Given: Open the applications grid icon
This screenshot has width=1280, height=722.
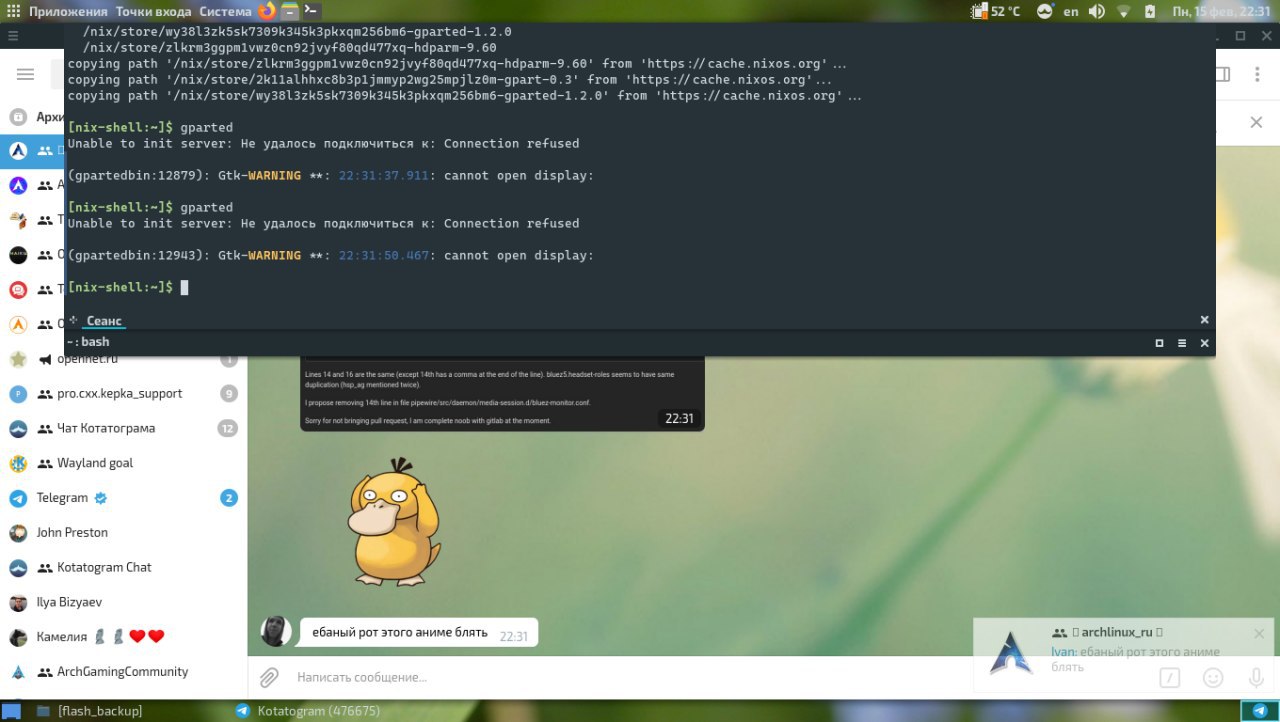Looking at the screenshot, I should pos(13,11).
